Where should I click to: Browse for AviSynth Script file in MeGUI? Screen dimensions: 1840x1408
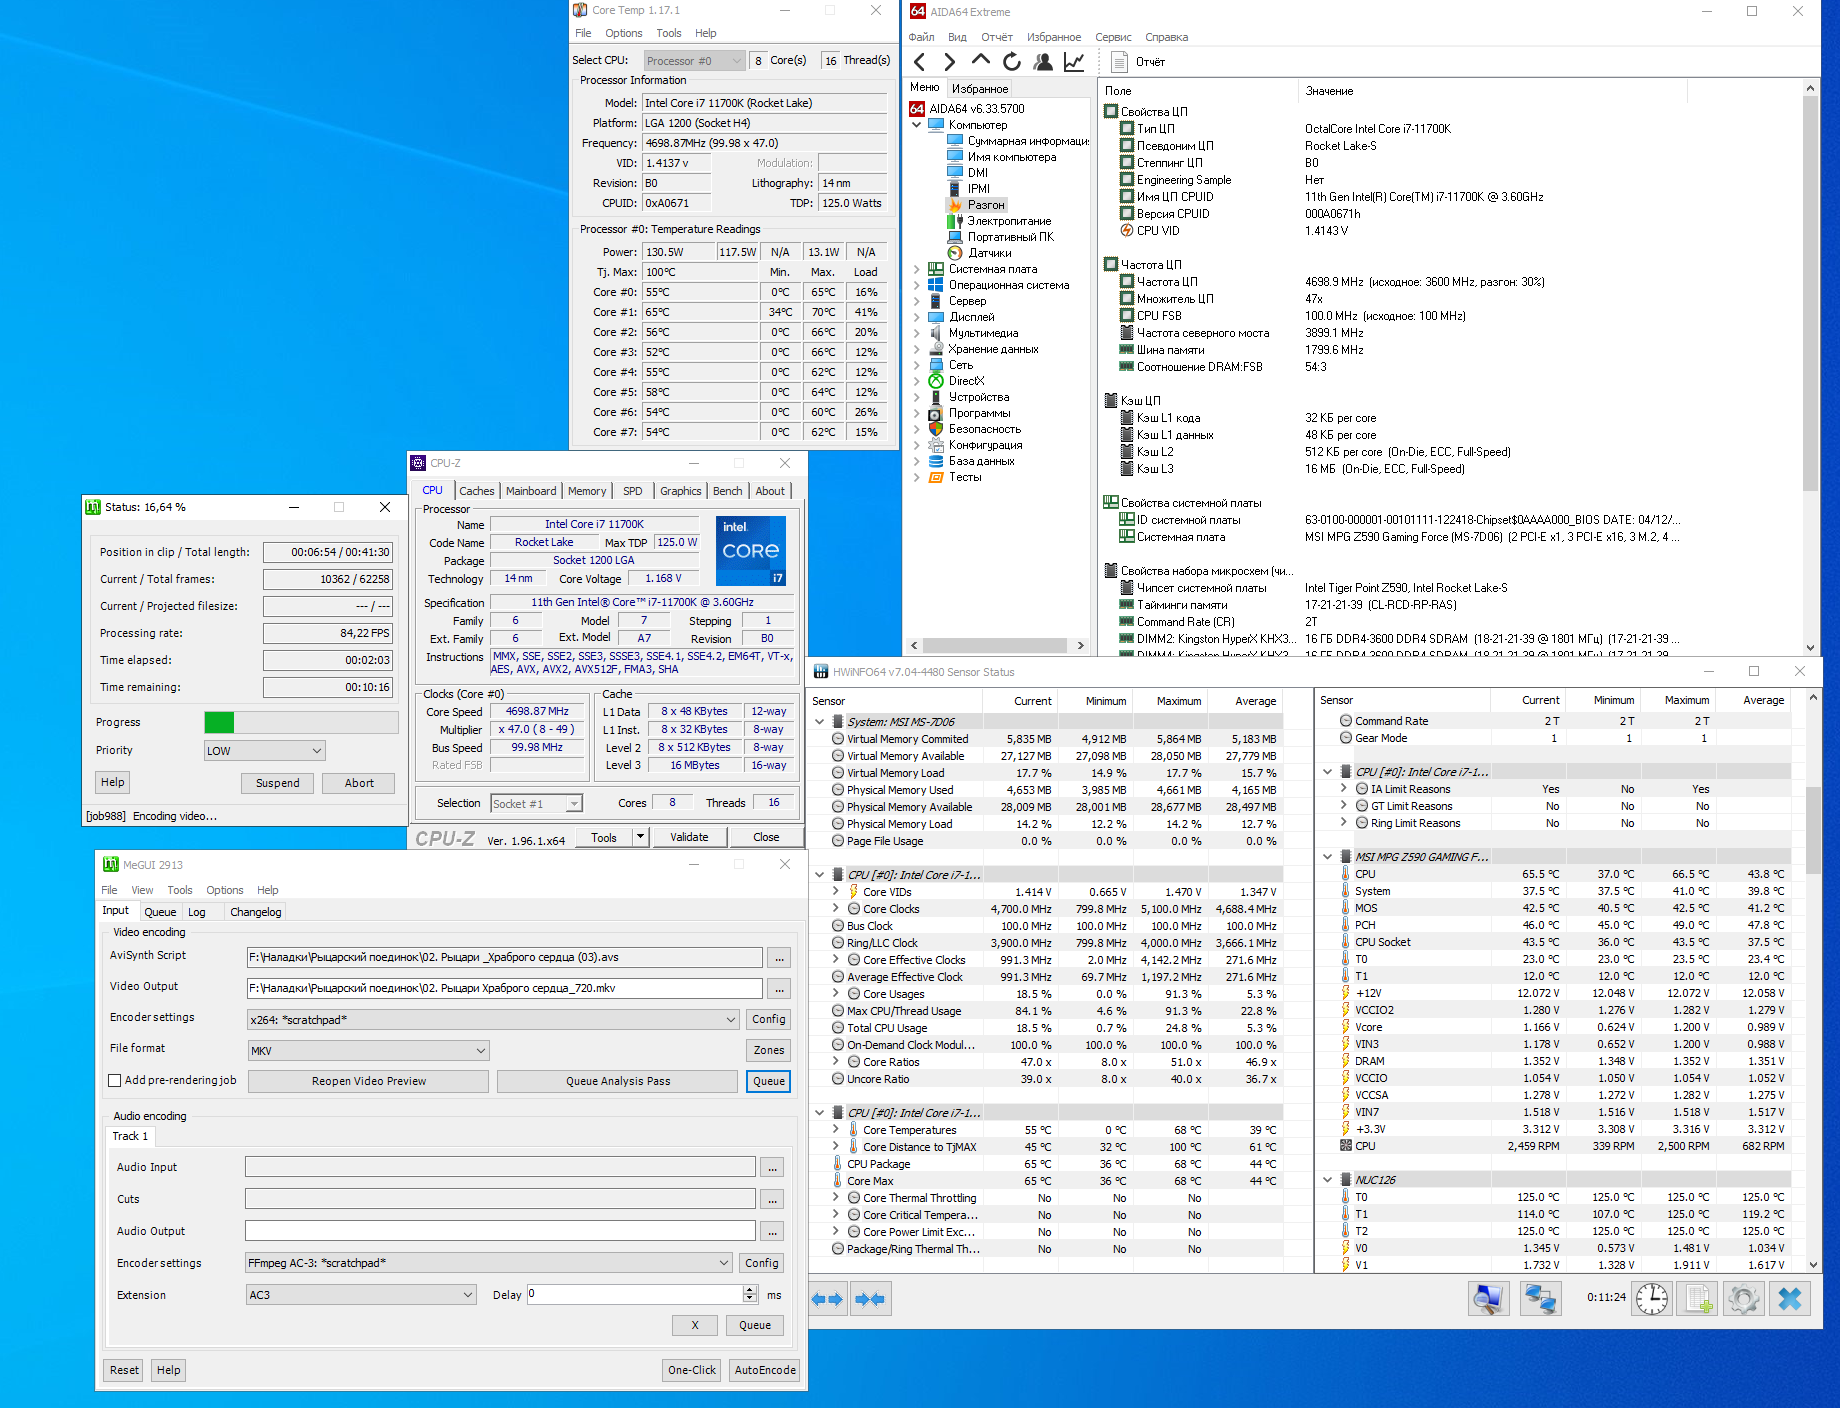pos(779,958)
